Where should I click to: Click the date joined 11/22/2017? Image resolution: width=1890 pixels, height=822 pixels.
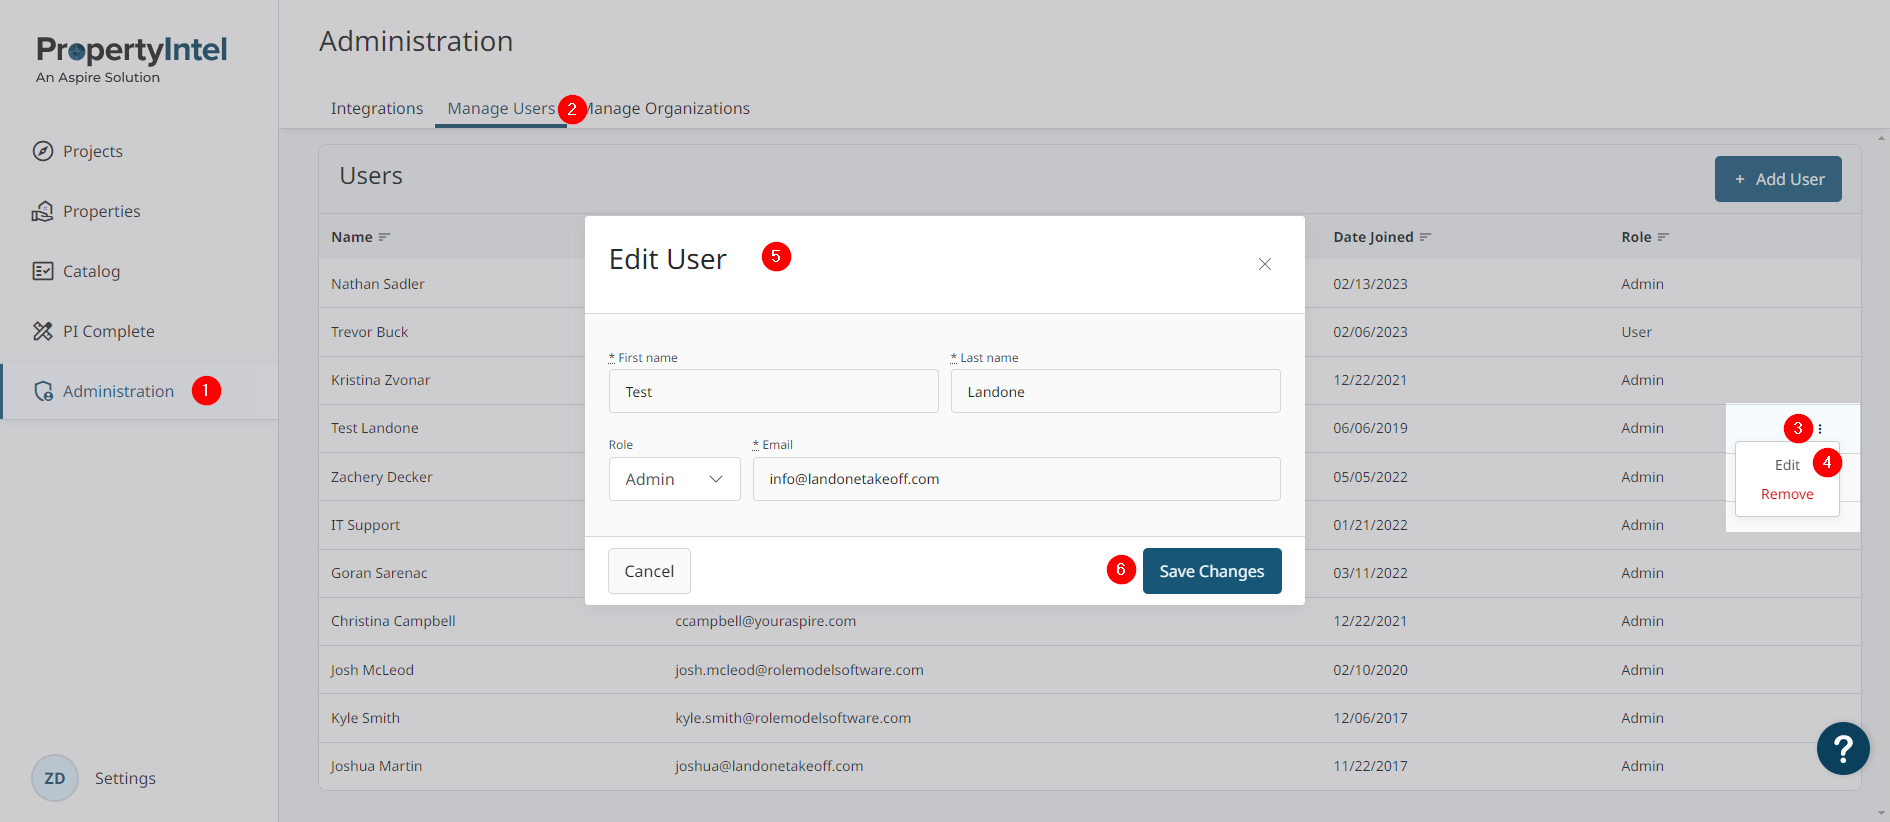click(x=1370, y=766)
